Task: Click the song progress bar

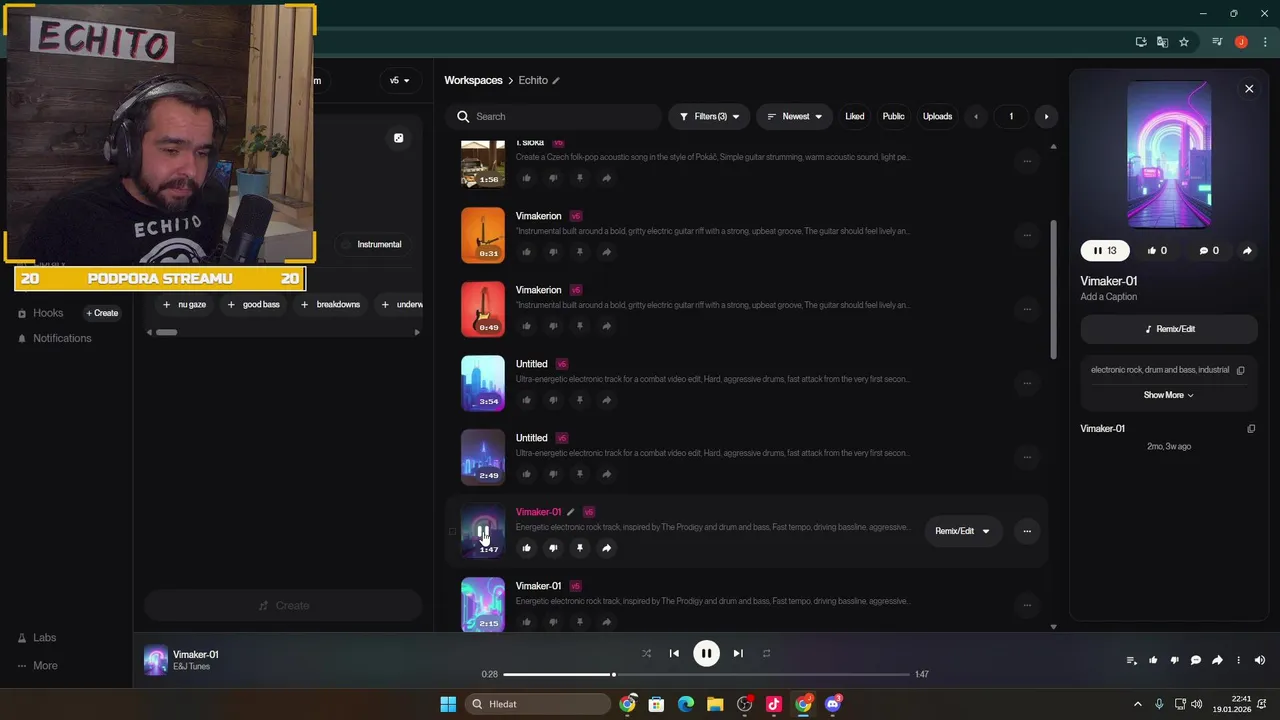Action: click(707, 674)
